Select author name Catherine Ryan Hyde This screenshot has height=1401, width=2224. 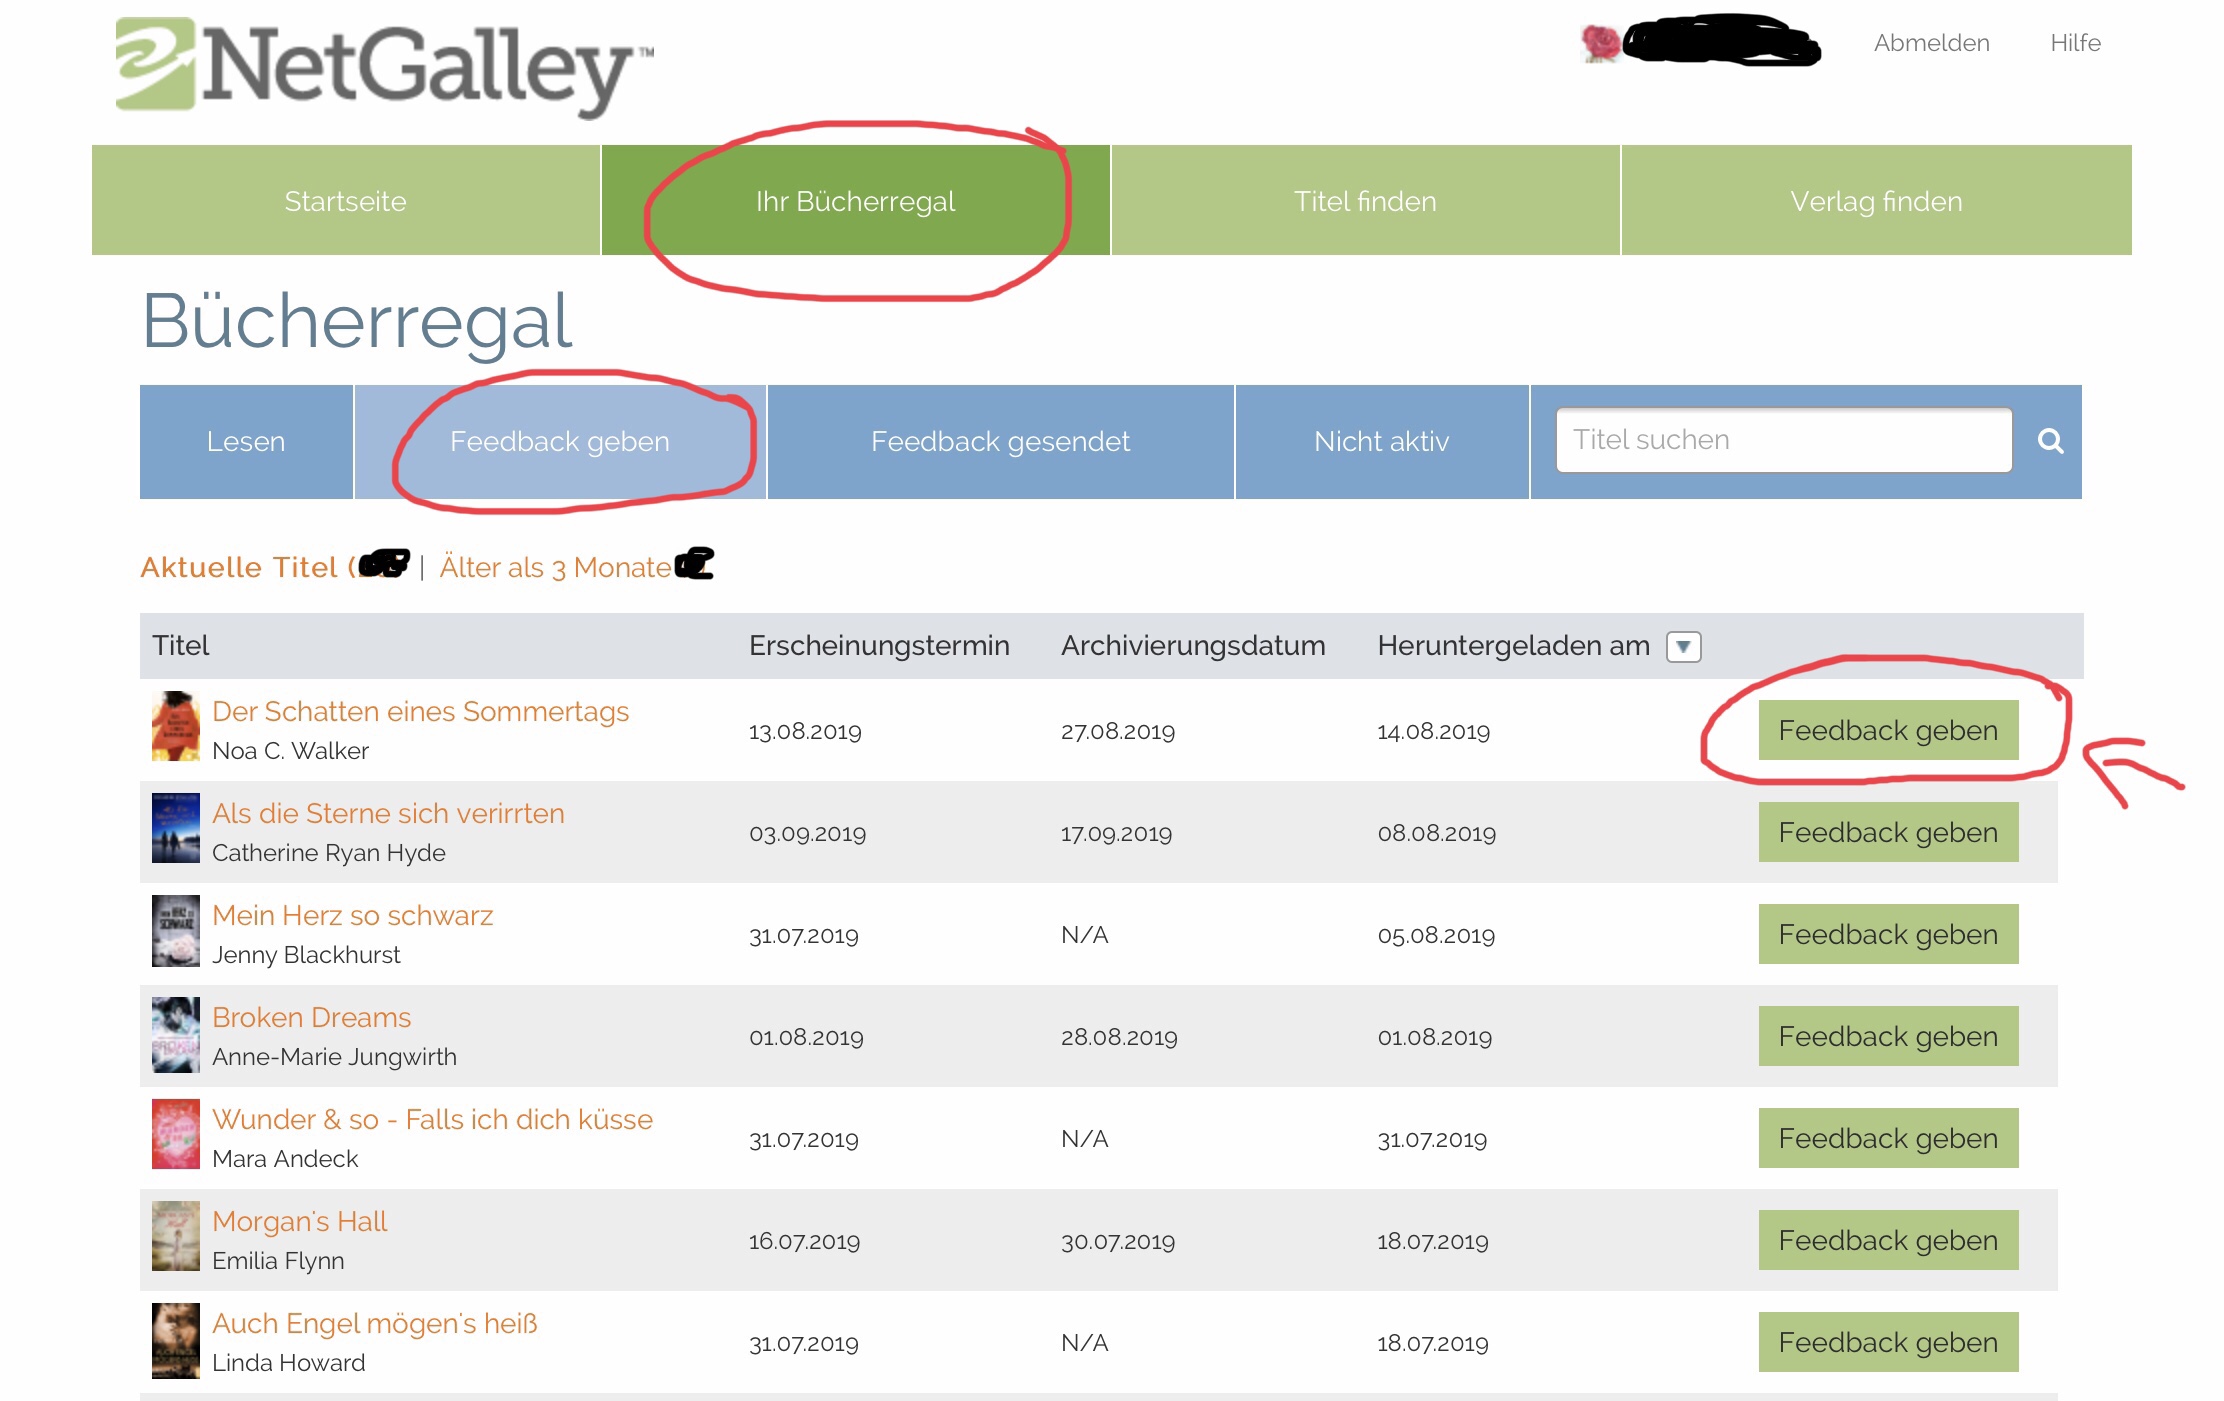pos(328,853)
